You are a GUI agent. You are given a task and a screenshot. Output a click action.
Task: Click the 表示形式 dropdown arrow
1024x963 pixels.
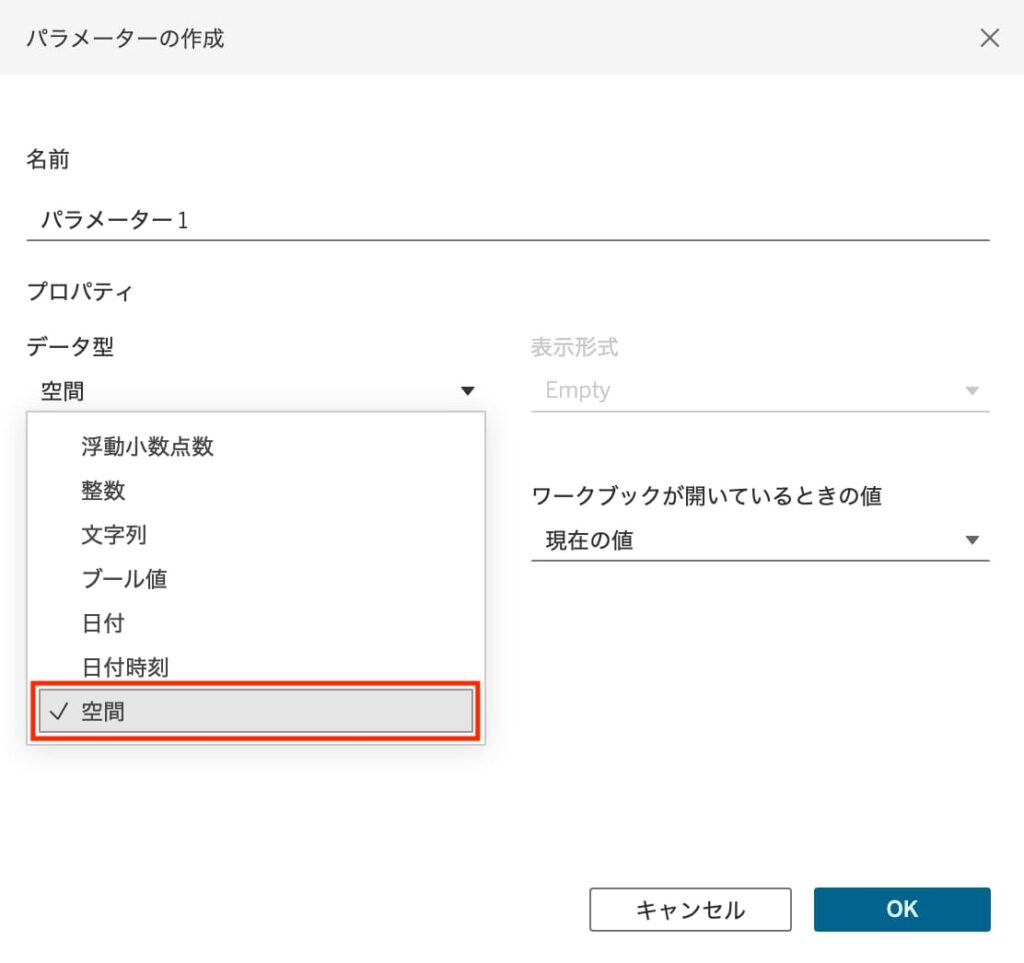971,391
